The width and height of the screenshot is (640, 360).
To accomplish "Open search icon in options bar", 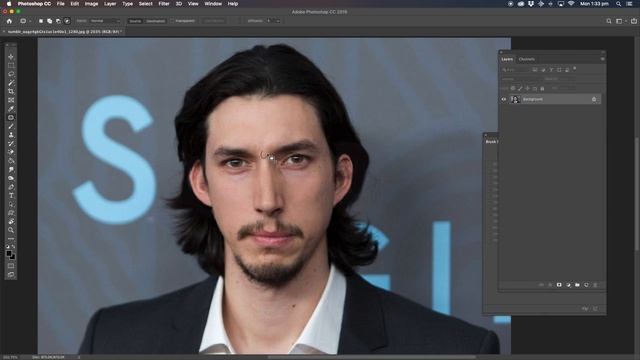I will [609, 21].
